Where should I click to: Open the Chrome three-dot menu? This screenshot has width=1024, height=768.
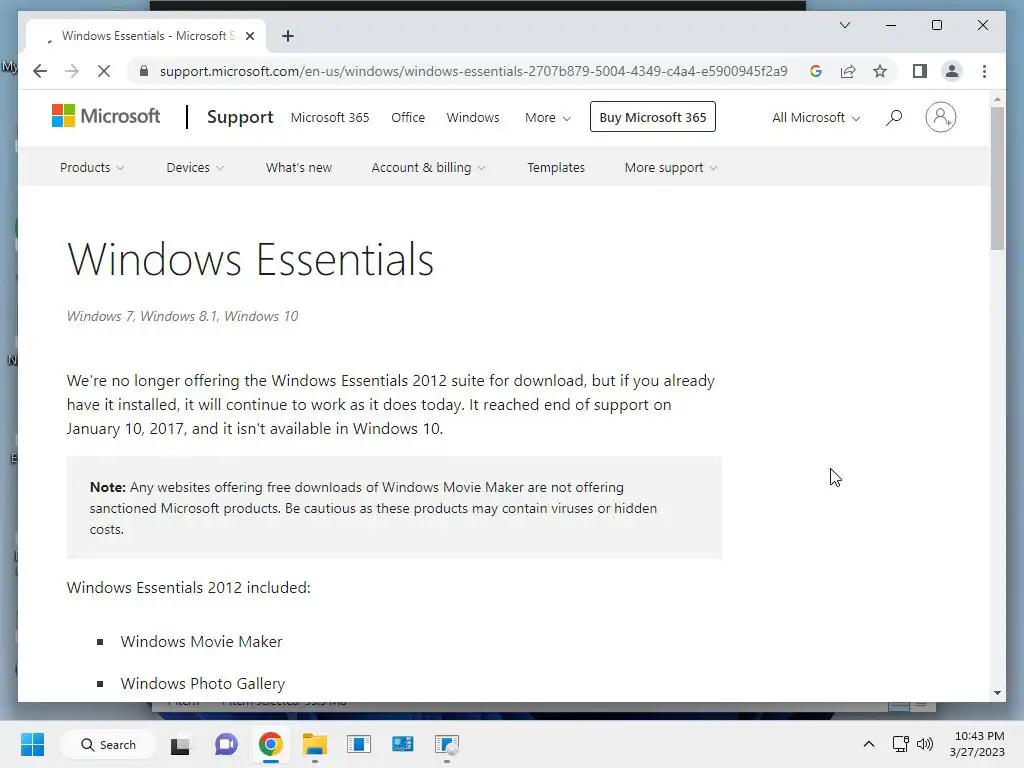coord(984,71)
